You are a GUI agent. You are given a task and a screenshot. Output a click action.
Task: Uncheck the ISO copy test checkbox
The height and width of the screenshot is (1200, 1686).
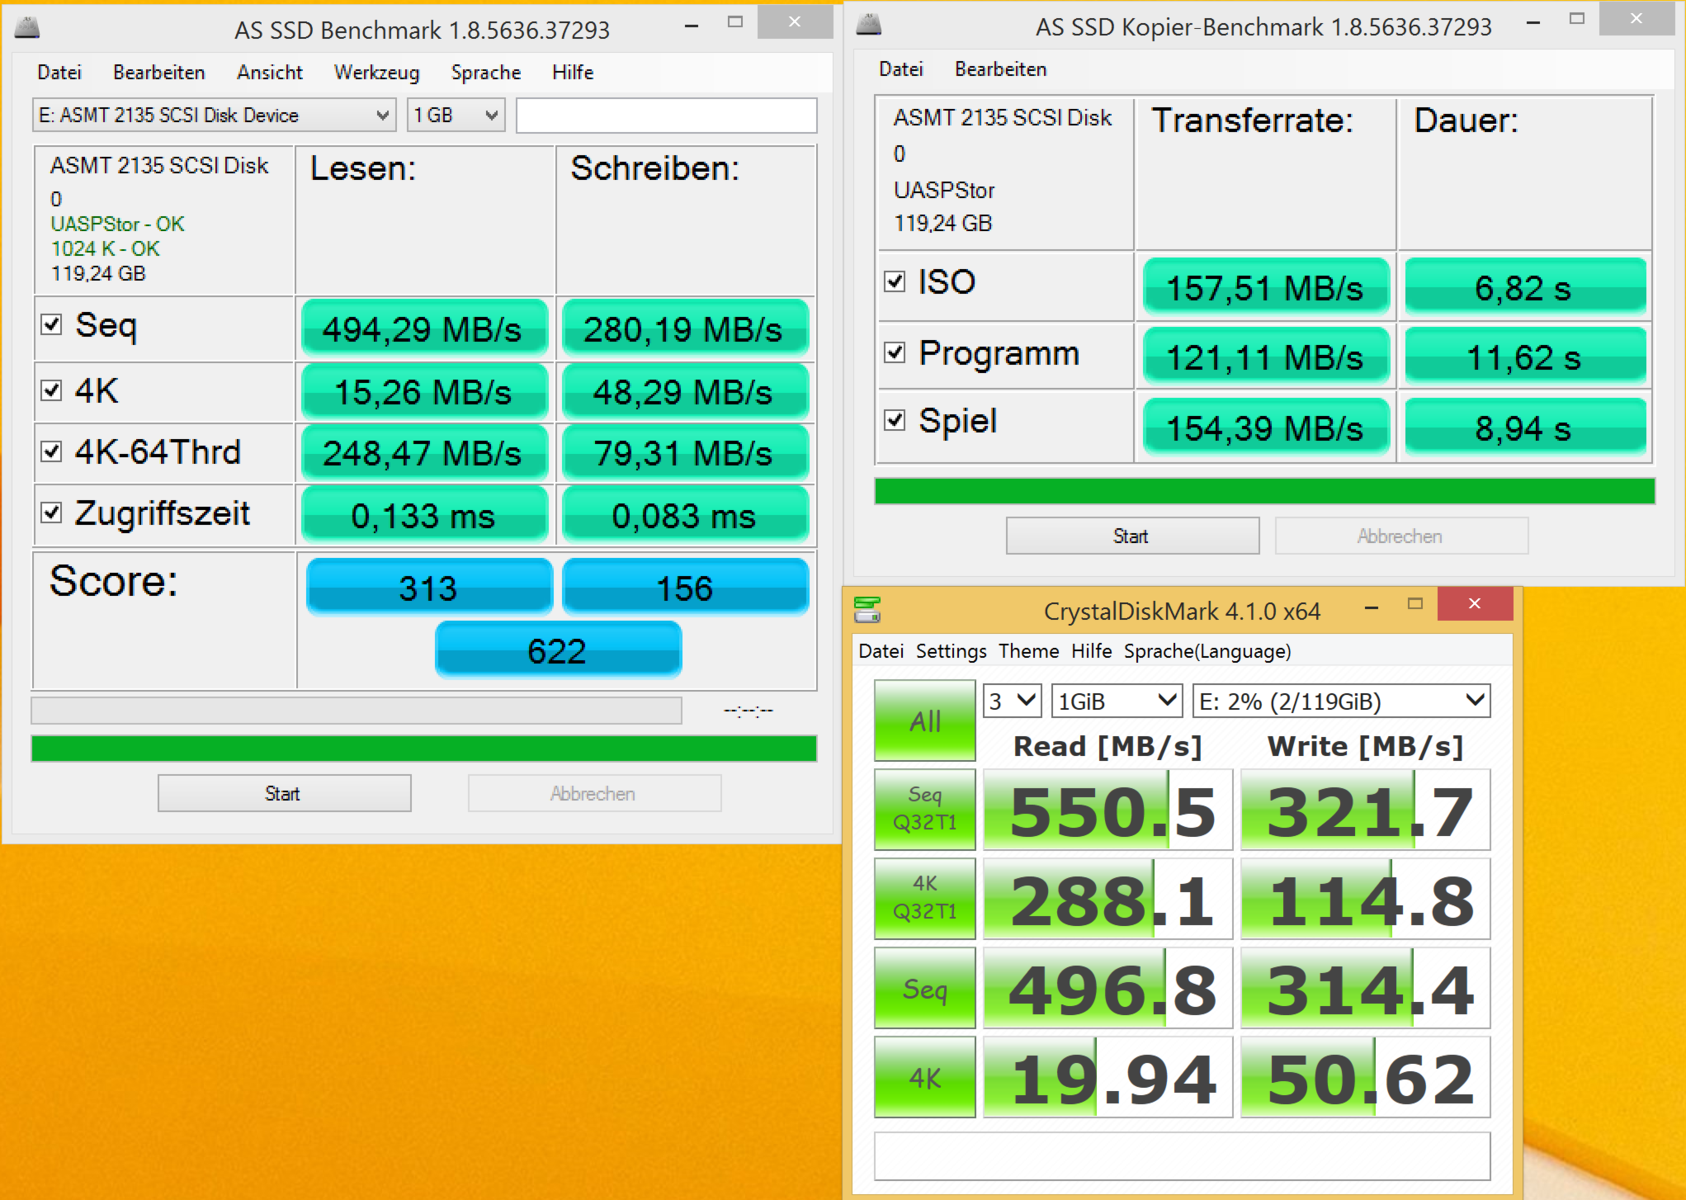[895, 282]
